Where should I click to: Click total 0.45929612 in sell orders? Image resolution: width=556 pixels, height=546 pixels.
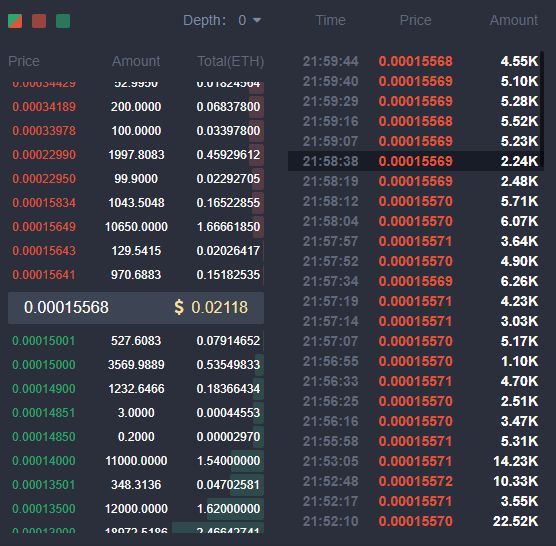(228, 155)
